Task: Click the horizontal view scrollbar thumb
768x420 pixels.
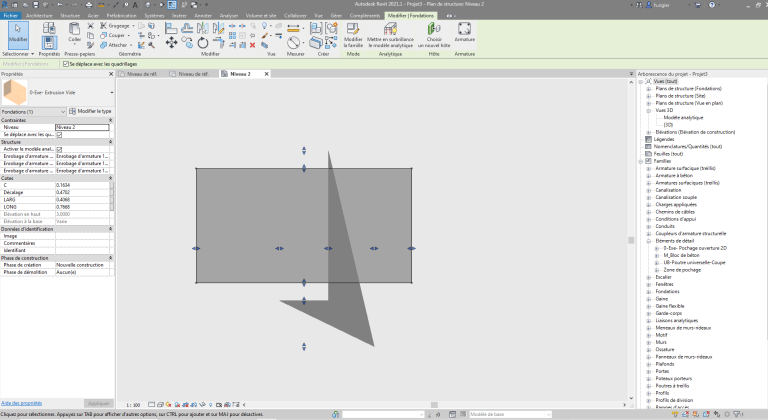Action: [434, 405]
